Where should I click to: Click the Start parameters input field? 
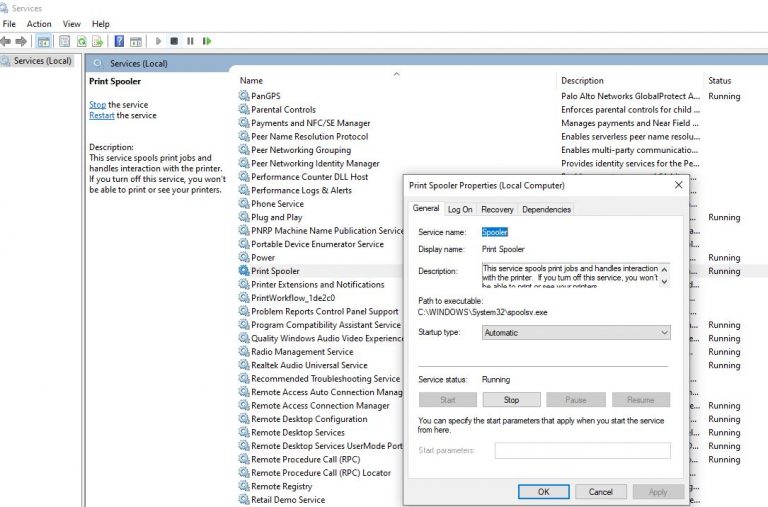[x=582, y=451]
